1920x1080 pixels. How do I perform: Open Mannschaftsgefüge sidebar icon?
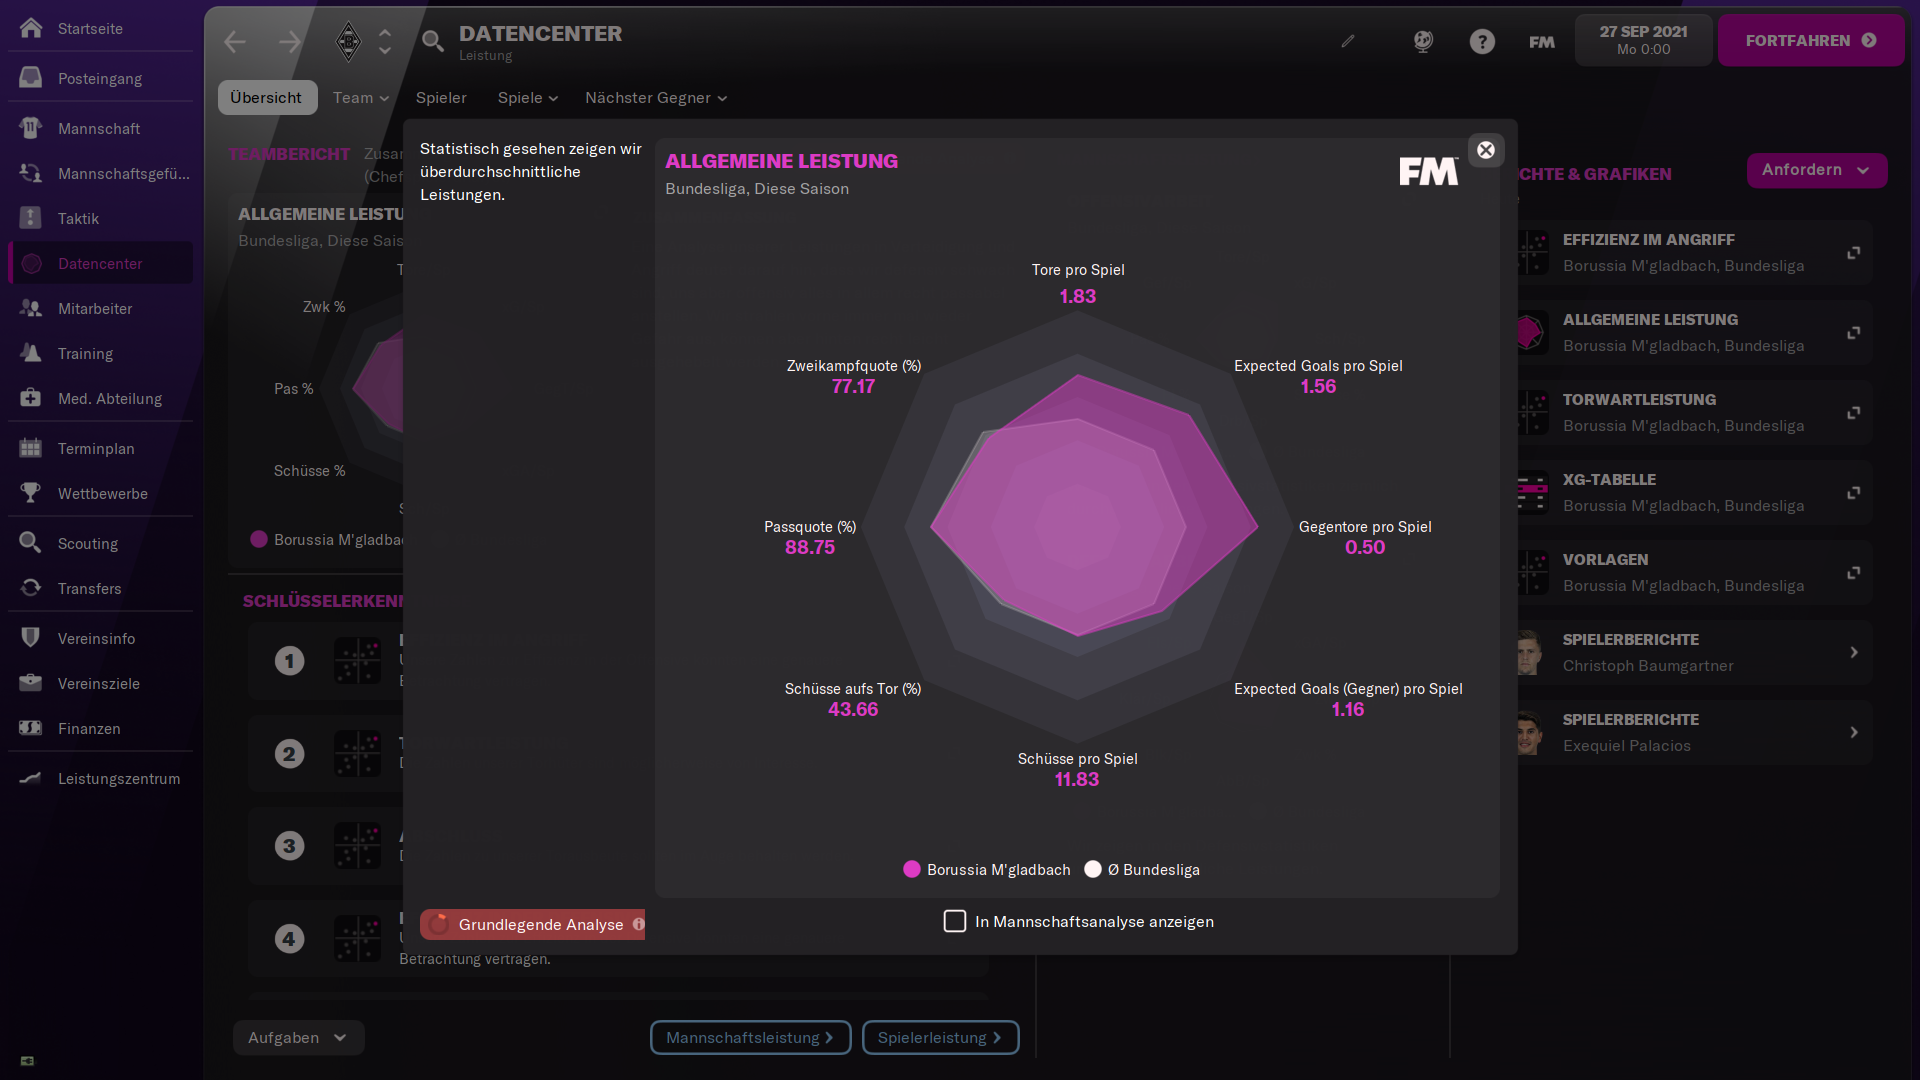pos(31,173)
